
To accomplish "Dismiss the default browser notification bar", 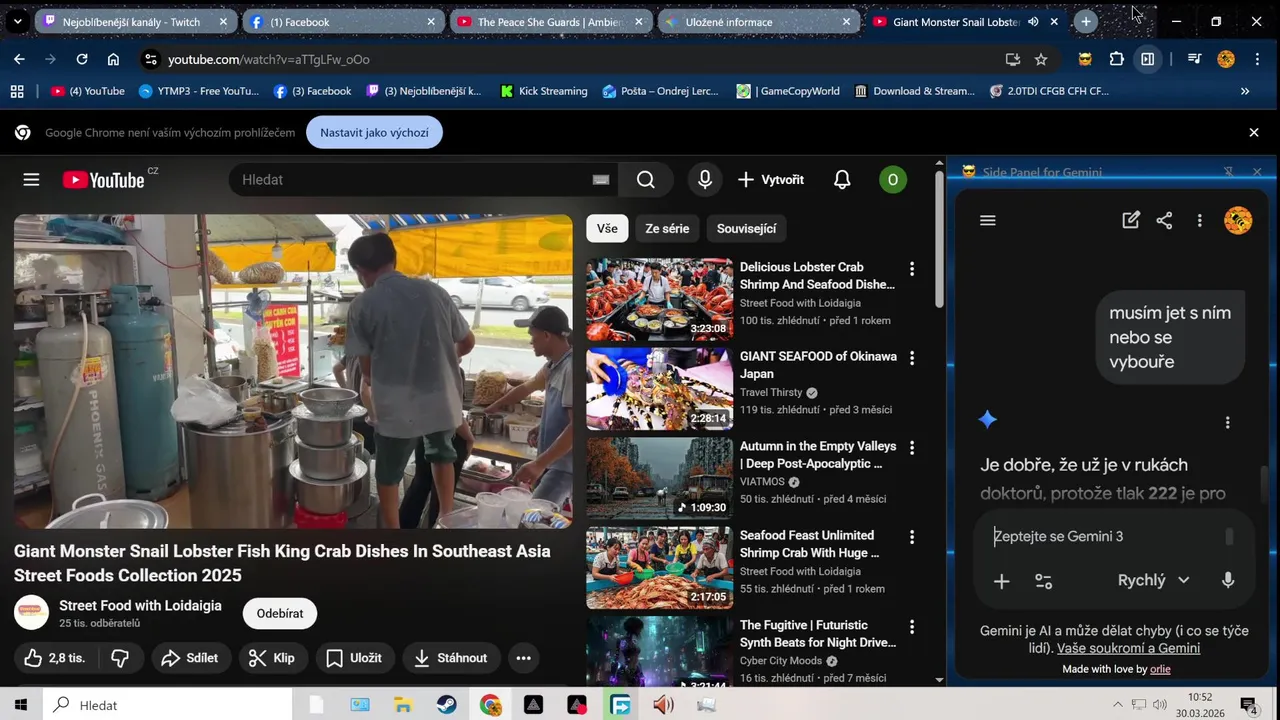I will click(x=1254, y=132).
